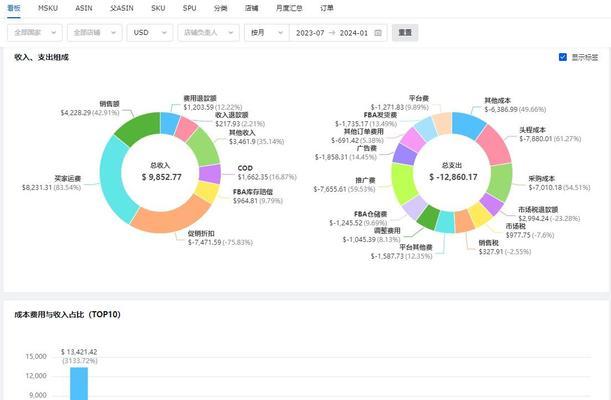Open the calendar date picker icon
This screenshot has width=611, height=400.
click(378, 33)
